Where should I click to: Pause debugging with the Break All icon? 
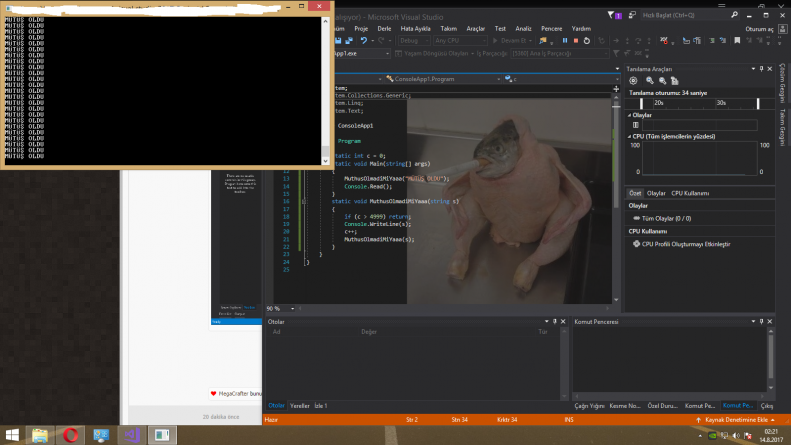click(x=564, y=41)
